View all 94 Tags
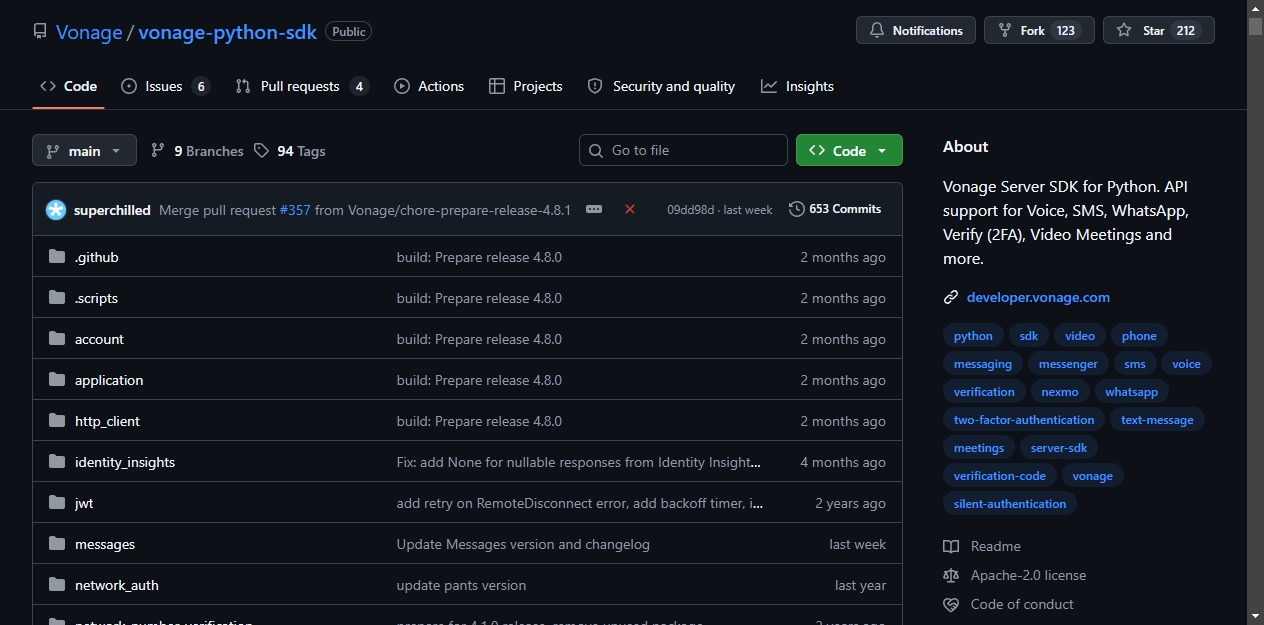This screenshot has width=1264, height=625. pos(290,150)
